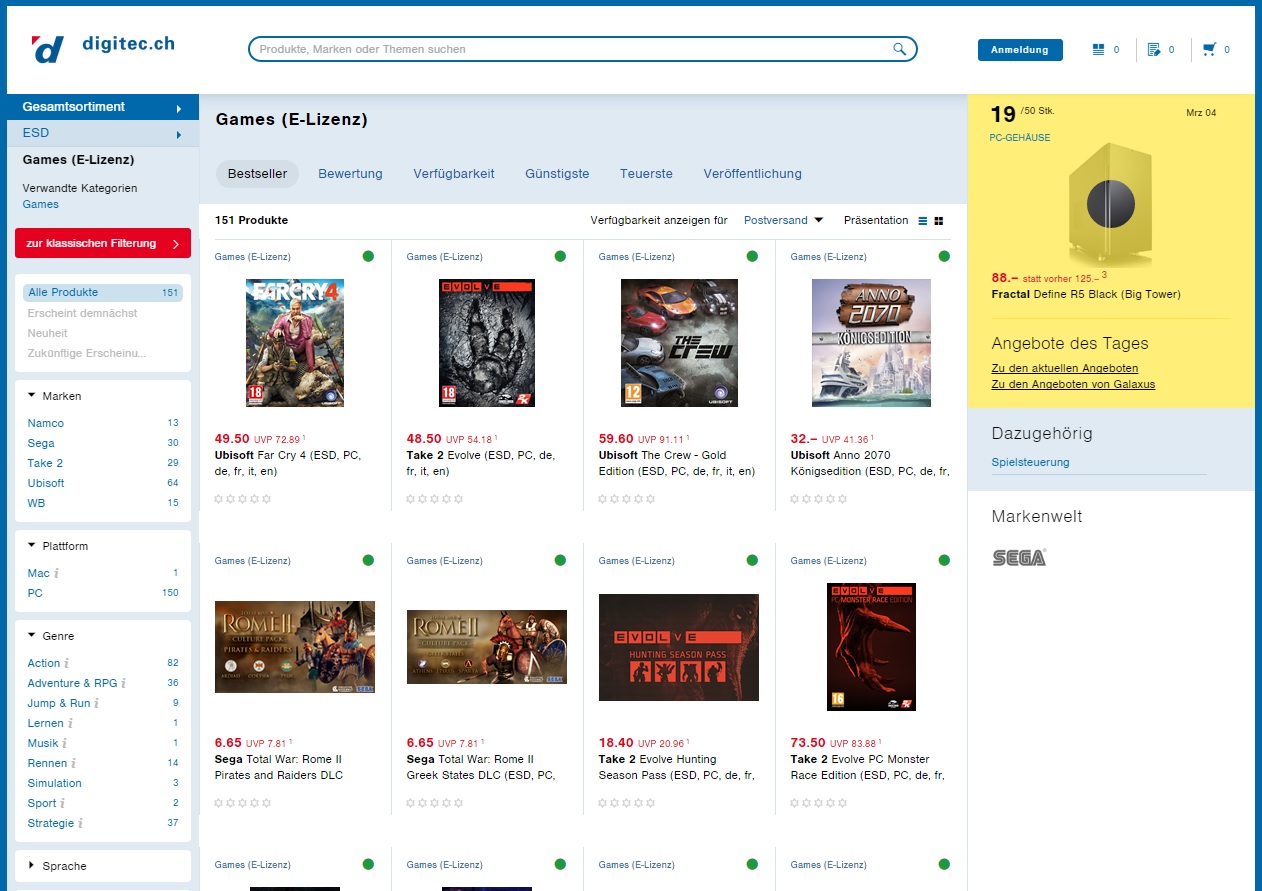Open the shopping cart icon

1210,49
